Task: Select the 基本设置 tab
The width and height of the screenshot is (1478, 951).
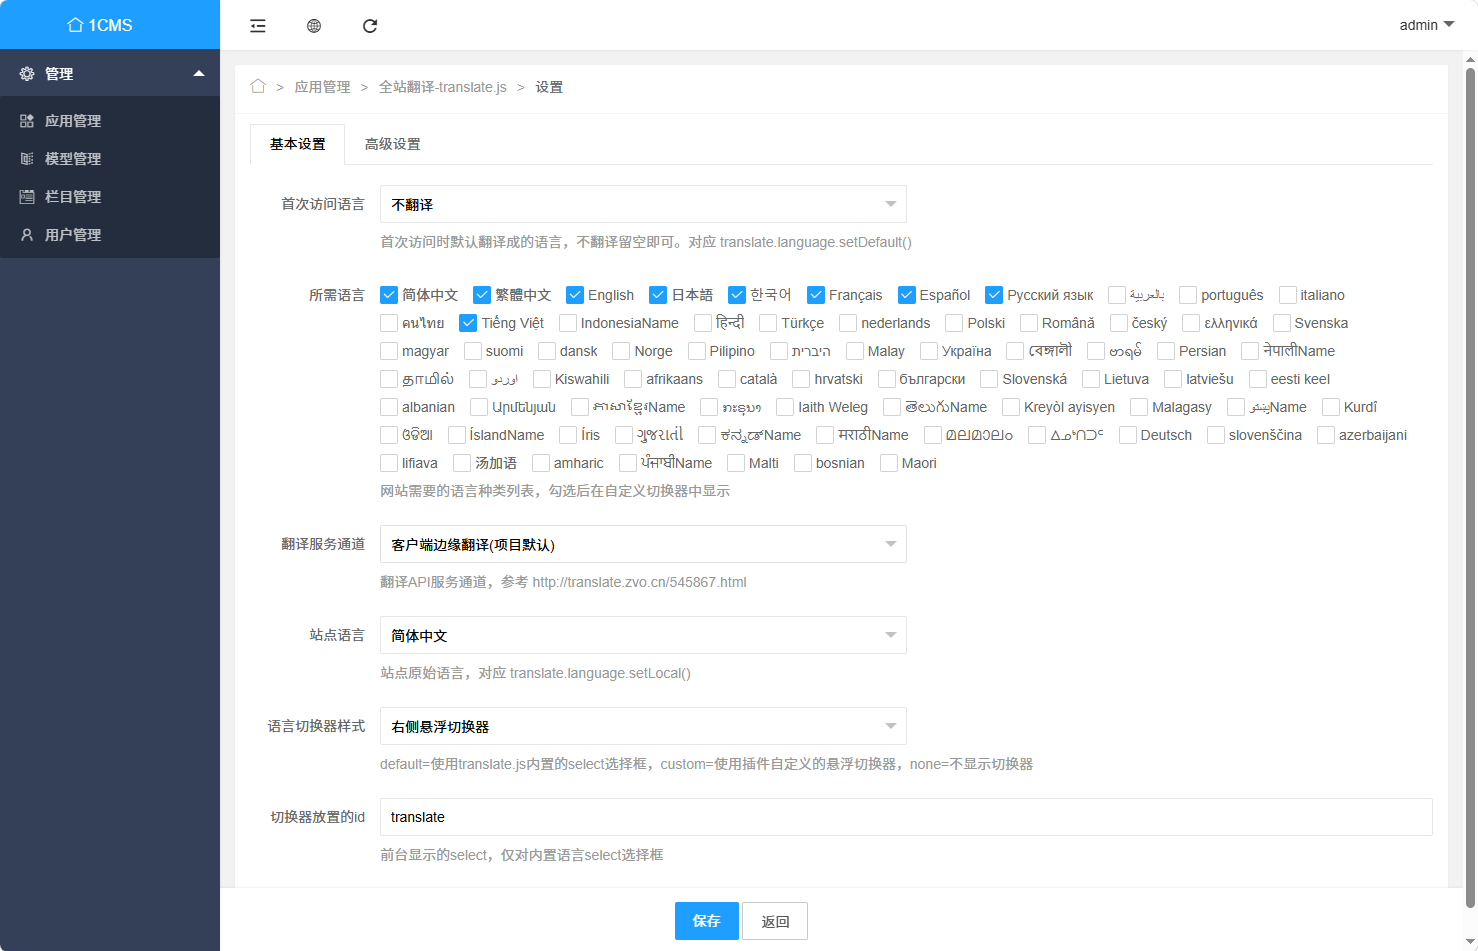Action: (x=297, y=144)
